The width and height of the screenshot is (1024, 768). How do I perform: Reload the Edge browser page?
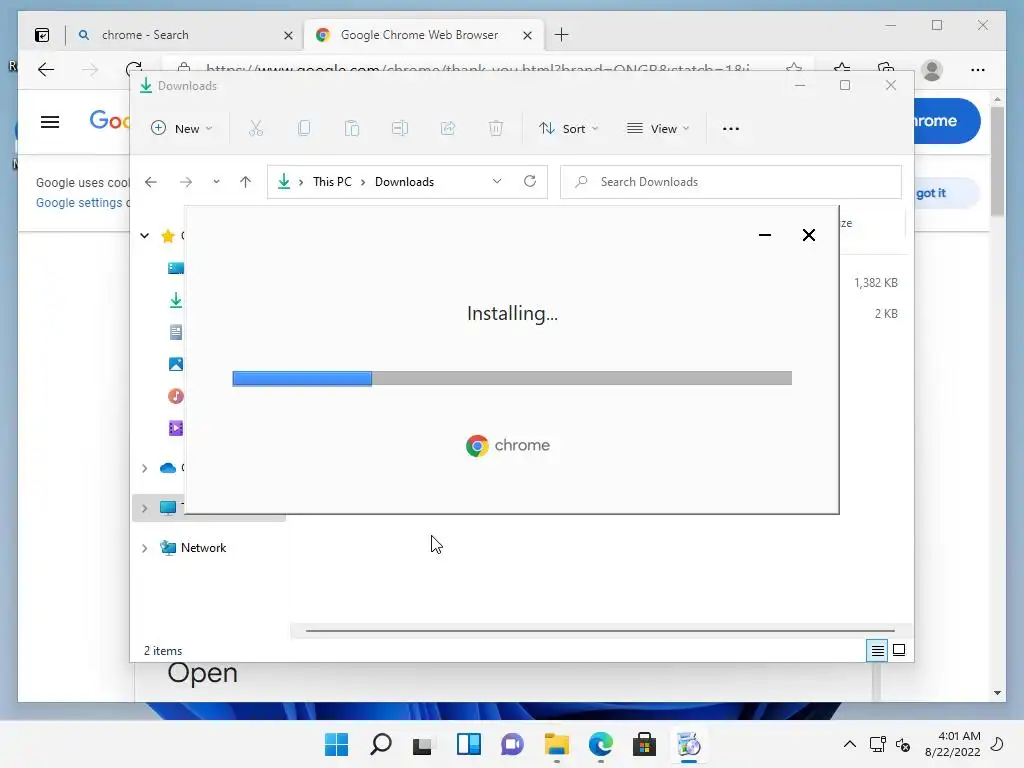point(134,69)
